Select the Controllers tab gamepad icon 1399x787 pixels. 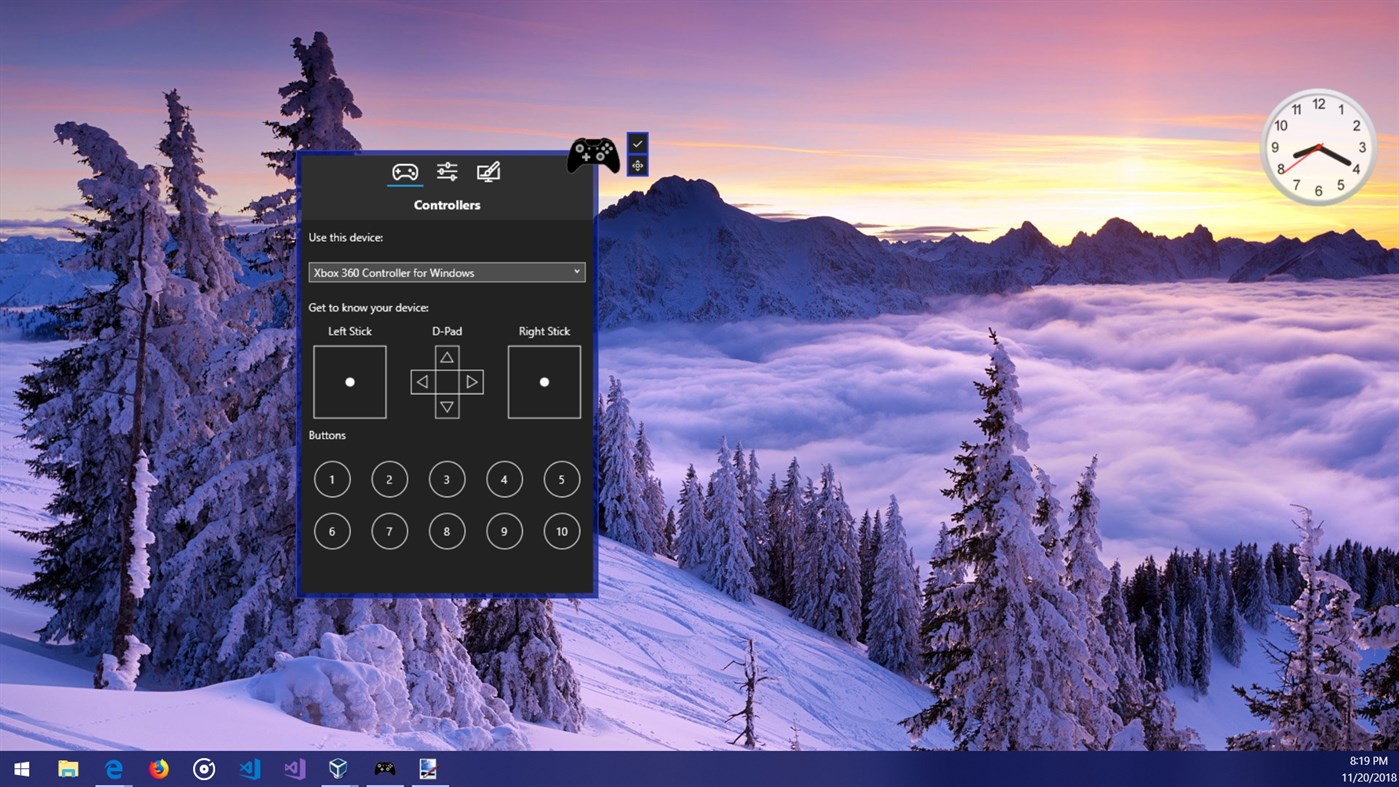[404, 170]
